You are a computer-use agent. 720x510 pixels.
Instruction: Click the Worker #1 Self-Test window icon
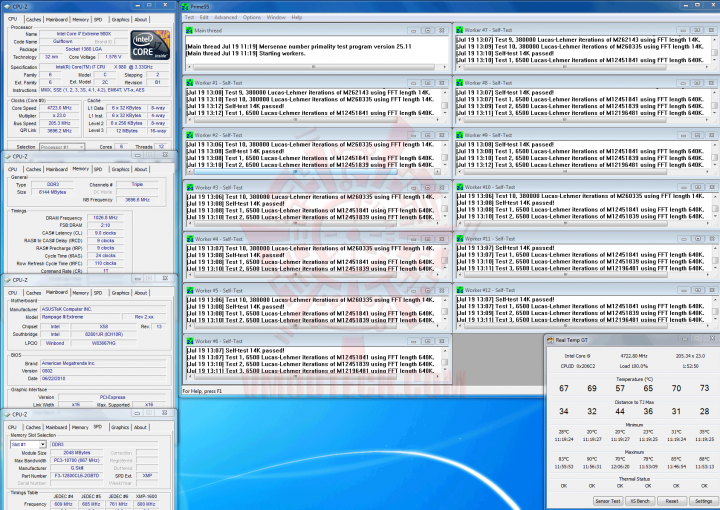(190, 81)
